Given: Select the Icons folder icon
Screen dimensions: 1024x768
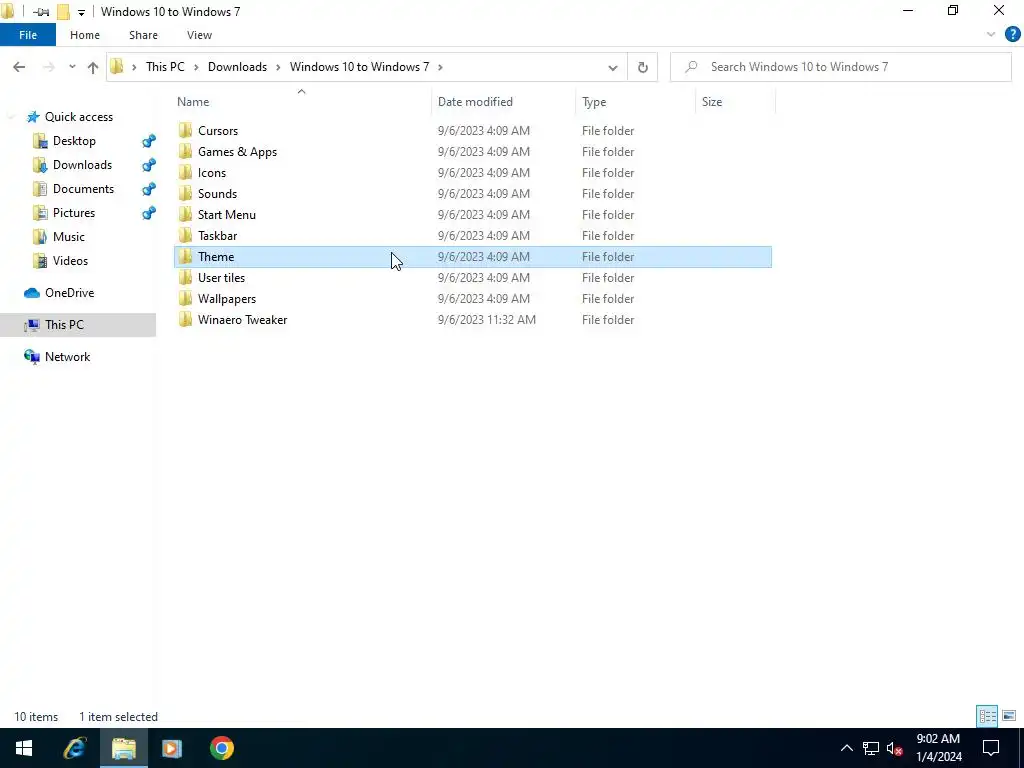Looking at the screenshot, I should tap(185, 172).
